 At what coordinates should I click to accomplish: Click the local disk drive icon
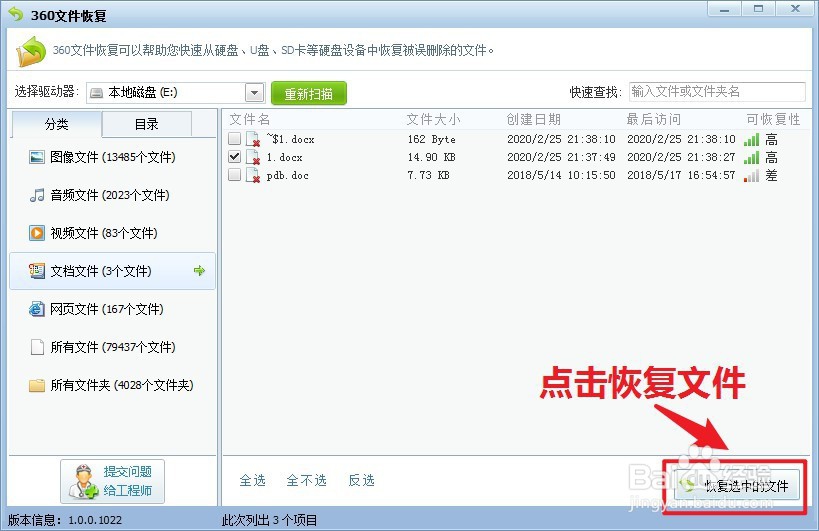[x=96, y=93]
